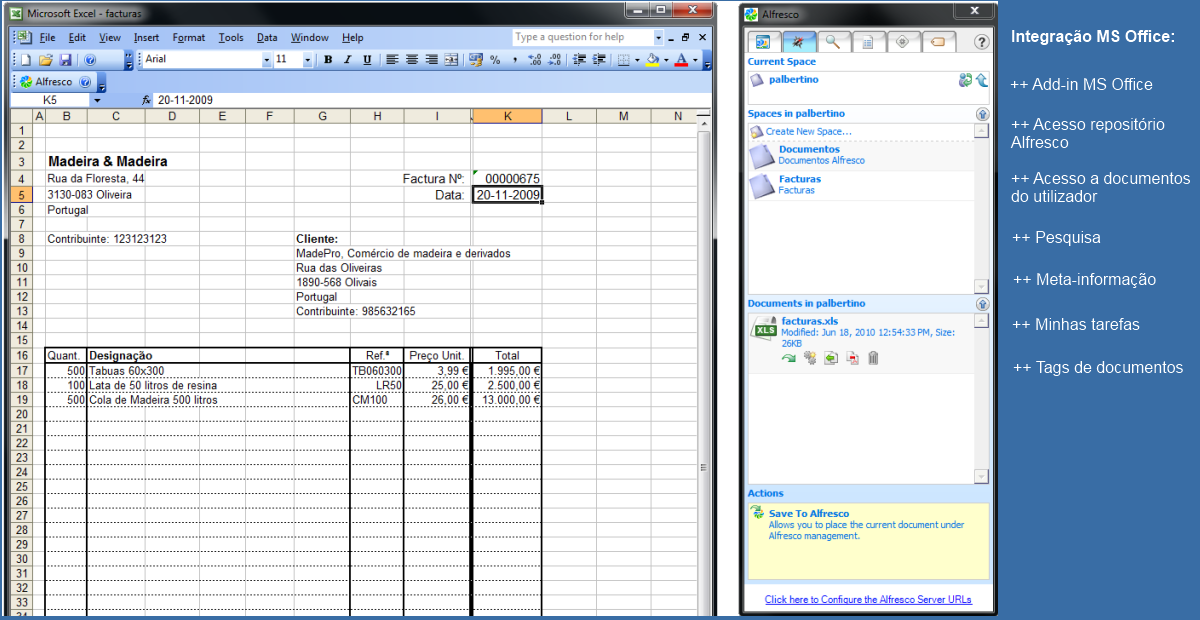The height and width of the screenshot is (620, 1200).
Task: Open the font name dropdown showing Arial
Action: coord(267,60)
